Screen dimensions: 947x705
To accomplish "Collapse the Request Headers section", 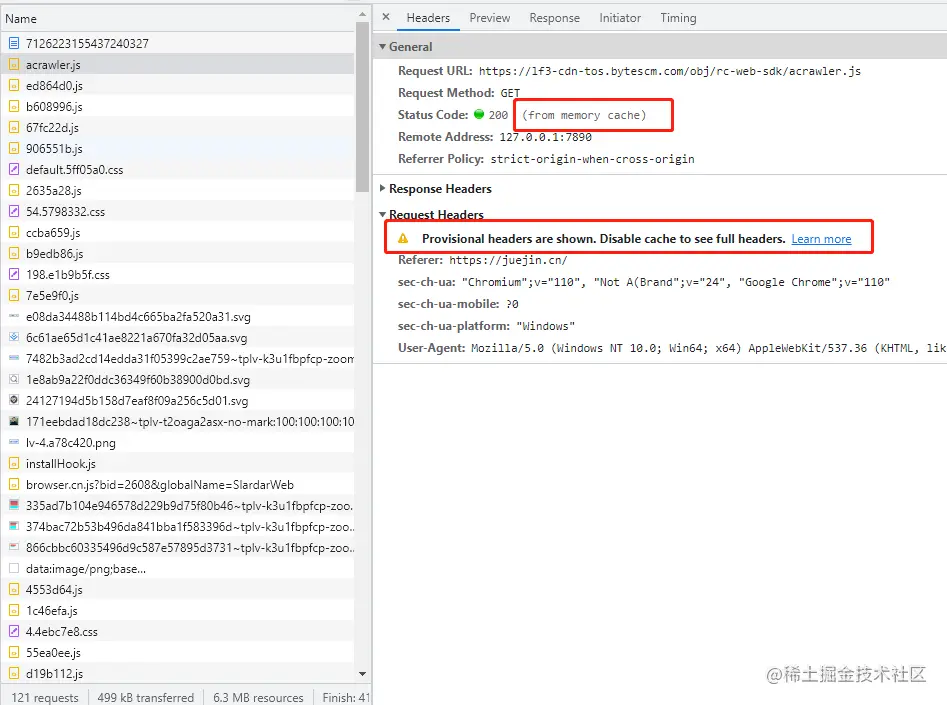I will click(382, 214).
